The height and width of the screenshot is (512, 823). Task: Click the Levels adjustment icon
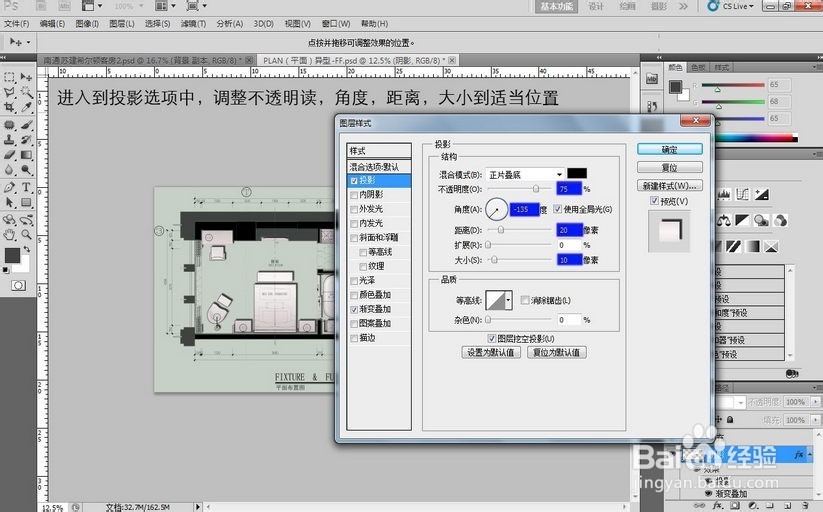pos(724,194)
